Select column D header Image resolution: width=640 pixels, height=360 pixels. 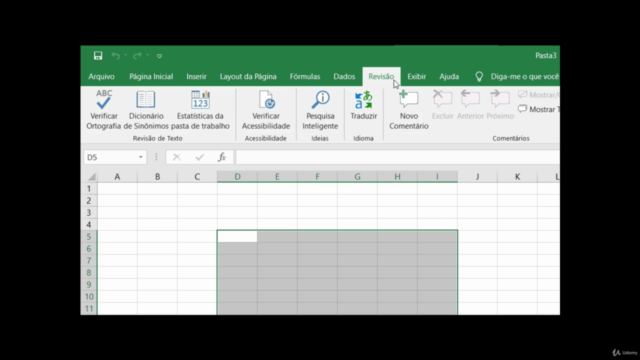click(x=237, y=177)
